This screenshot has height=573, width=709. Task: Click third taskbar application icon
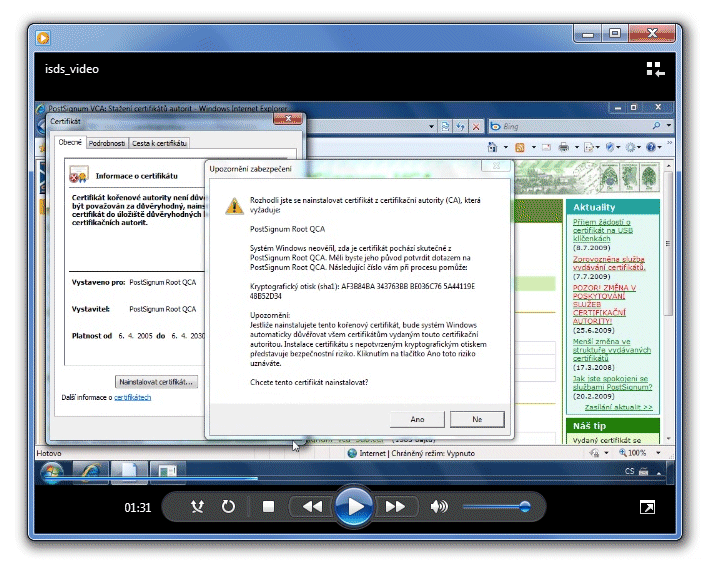point(167,473)
